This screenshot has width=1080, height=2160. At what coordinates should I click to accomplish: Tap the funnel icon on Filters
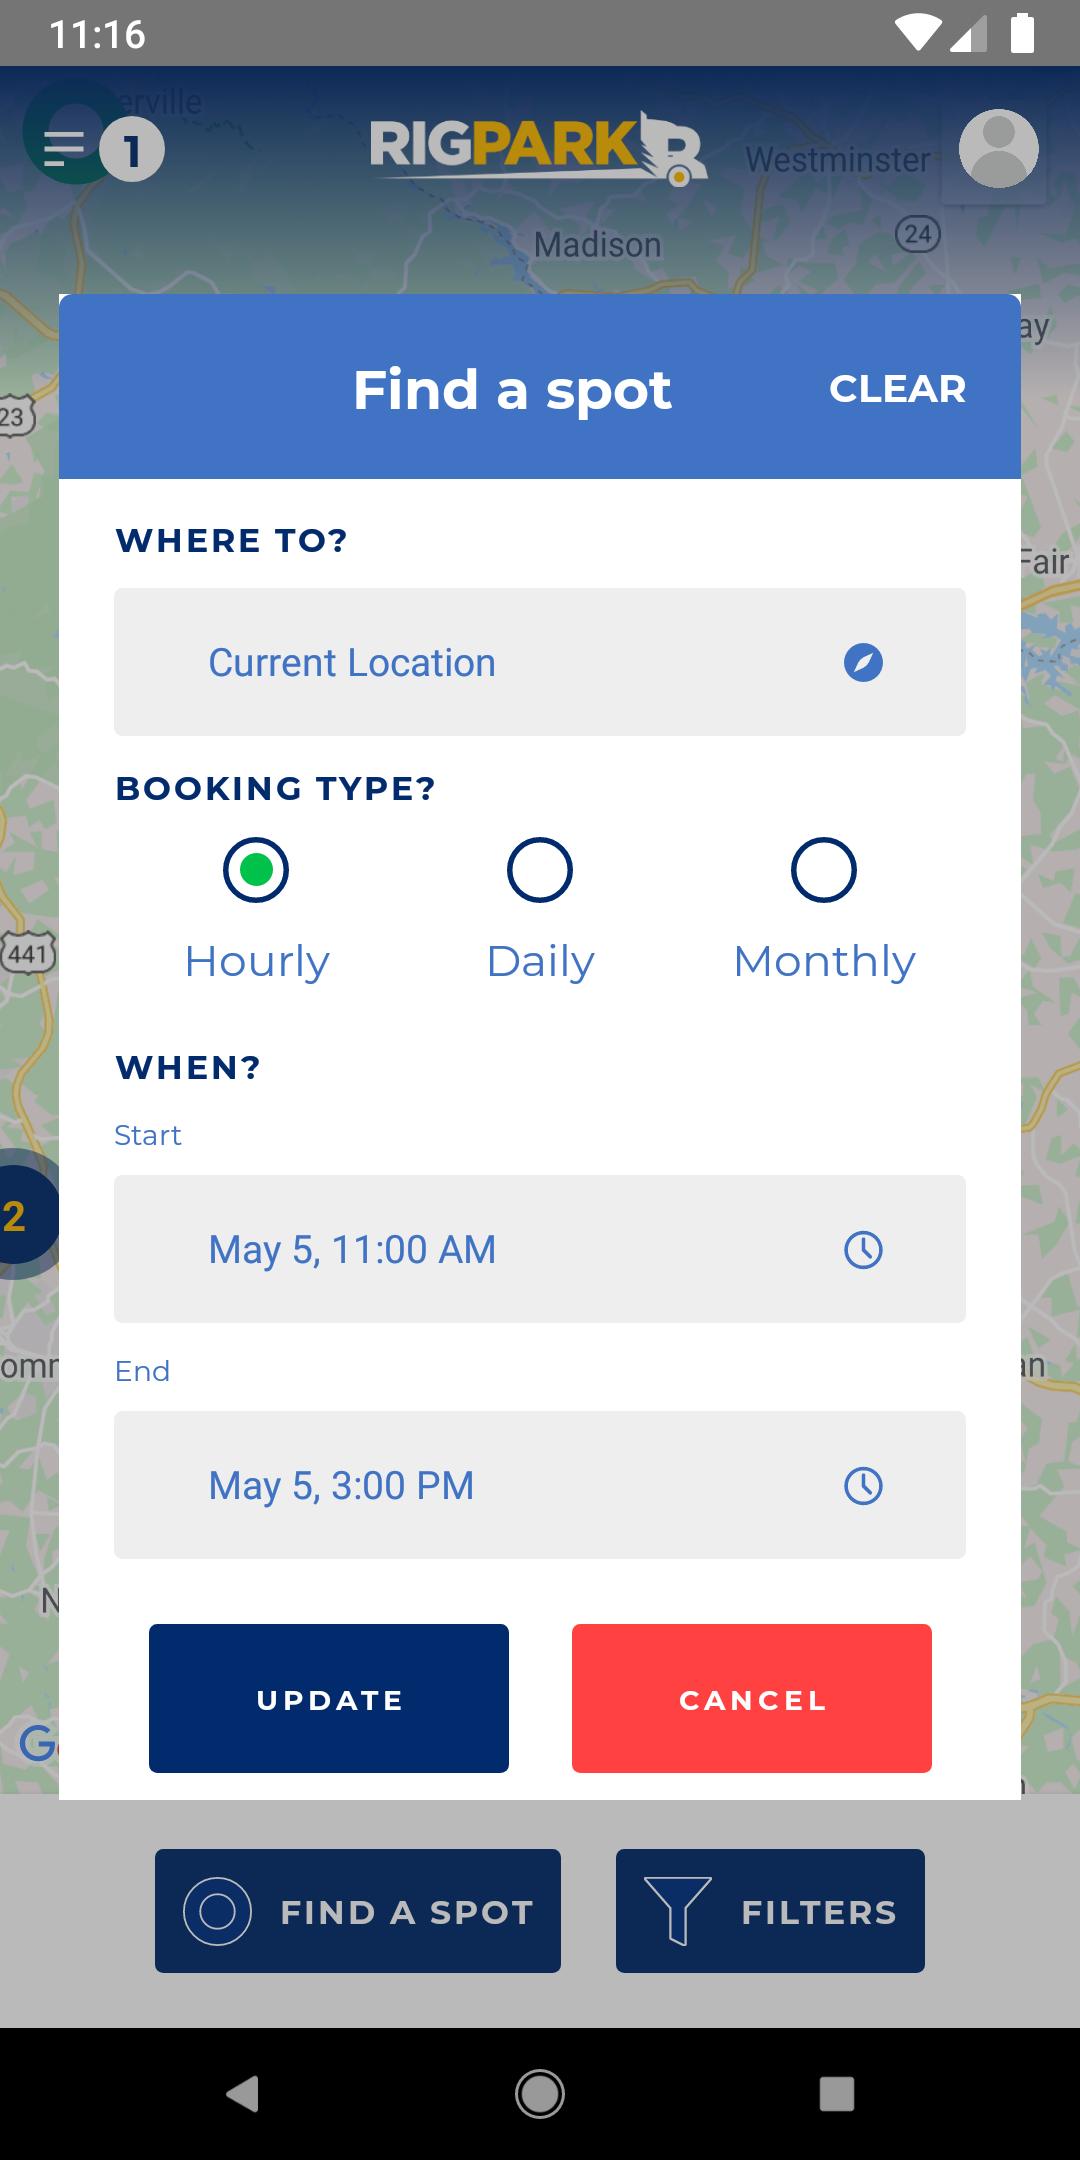[677, 1911]
